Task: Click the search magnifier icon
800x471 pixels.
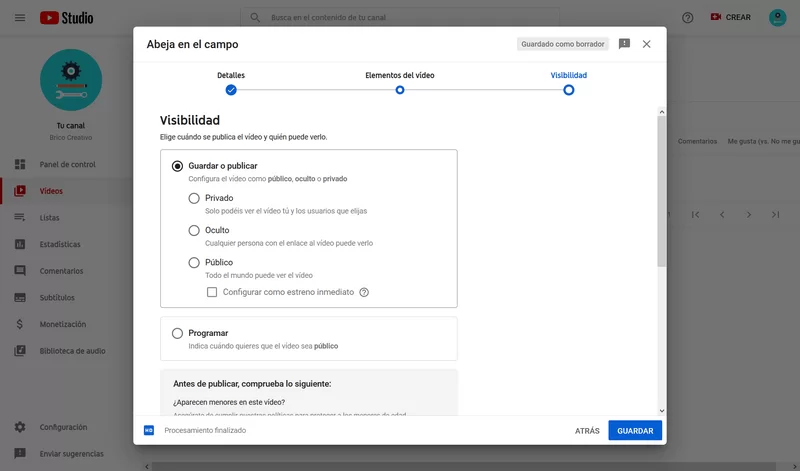Action: [x=255, y=17]
